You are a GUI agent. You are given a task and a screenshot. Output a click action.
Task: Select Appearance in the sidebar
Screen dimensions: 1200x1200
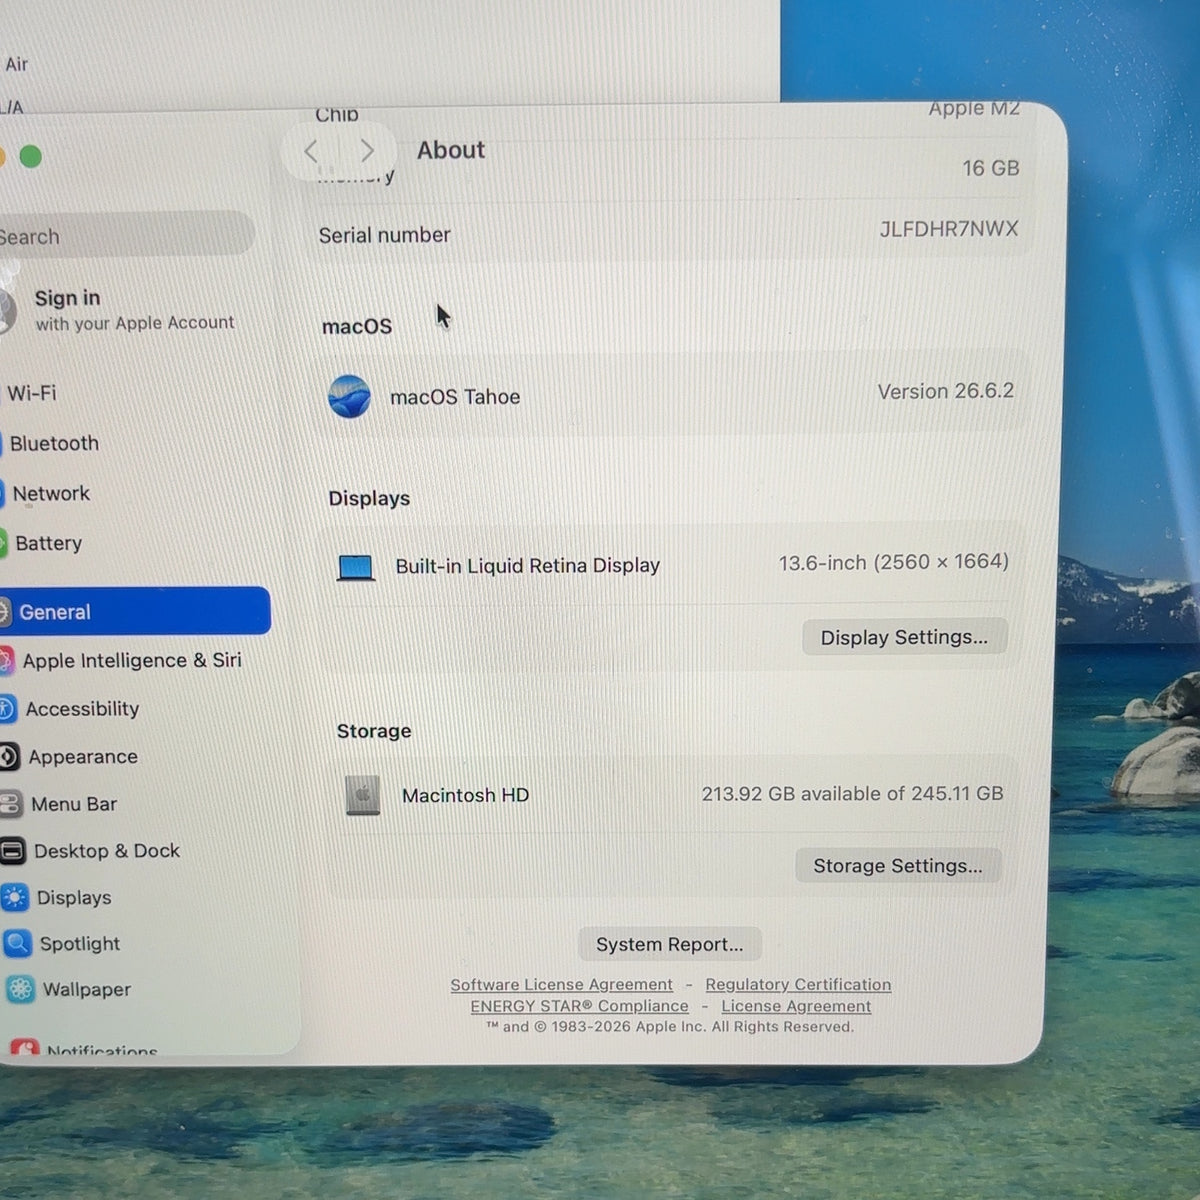pos(69,757)
